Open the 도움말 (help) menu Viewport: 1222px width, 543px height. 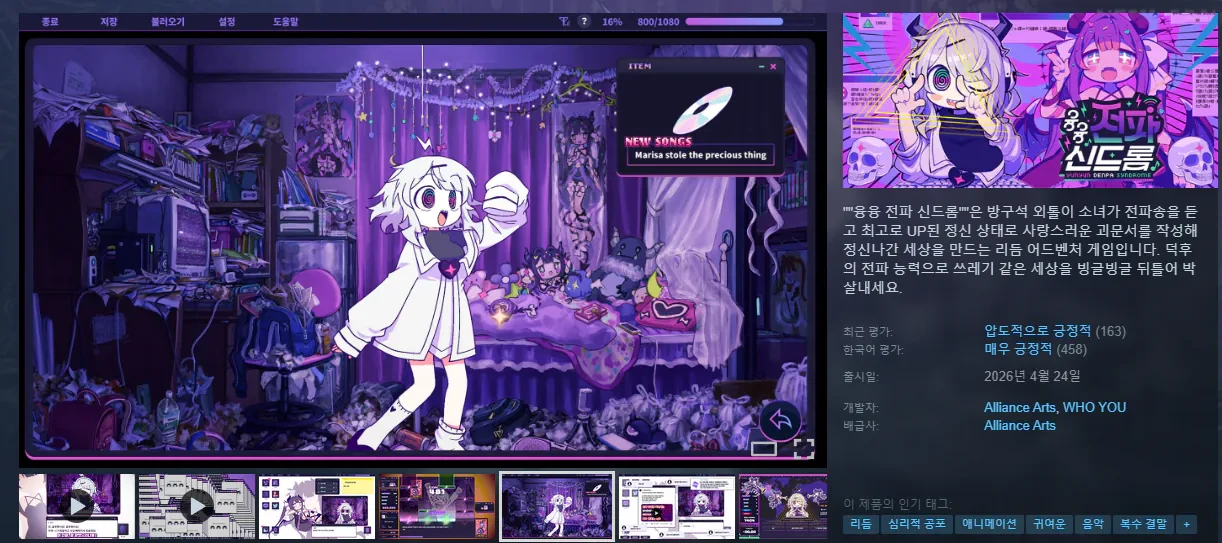click(x=285, y=21)
